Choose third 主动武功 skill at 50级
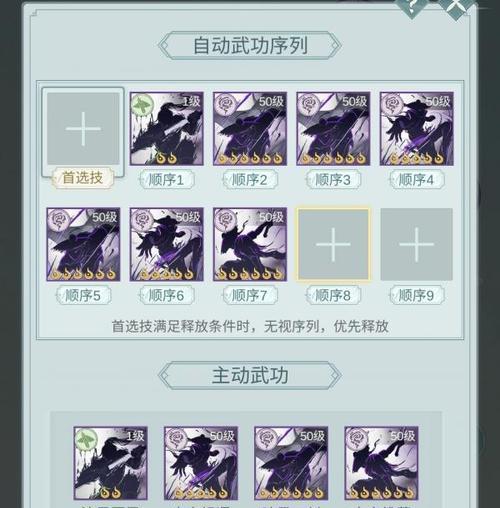 coord(291,463)
